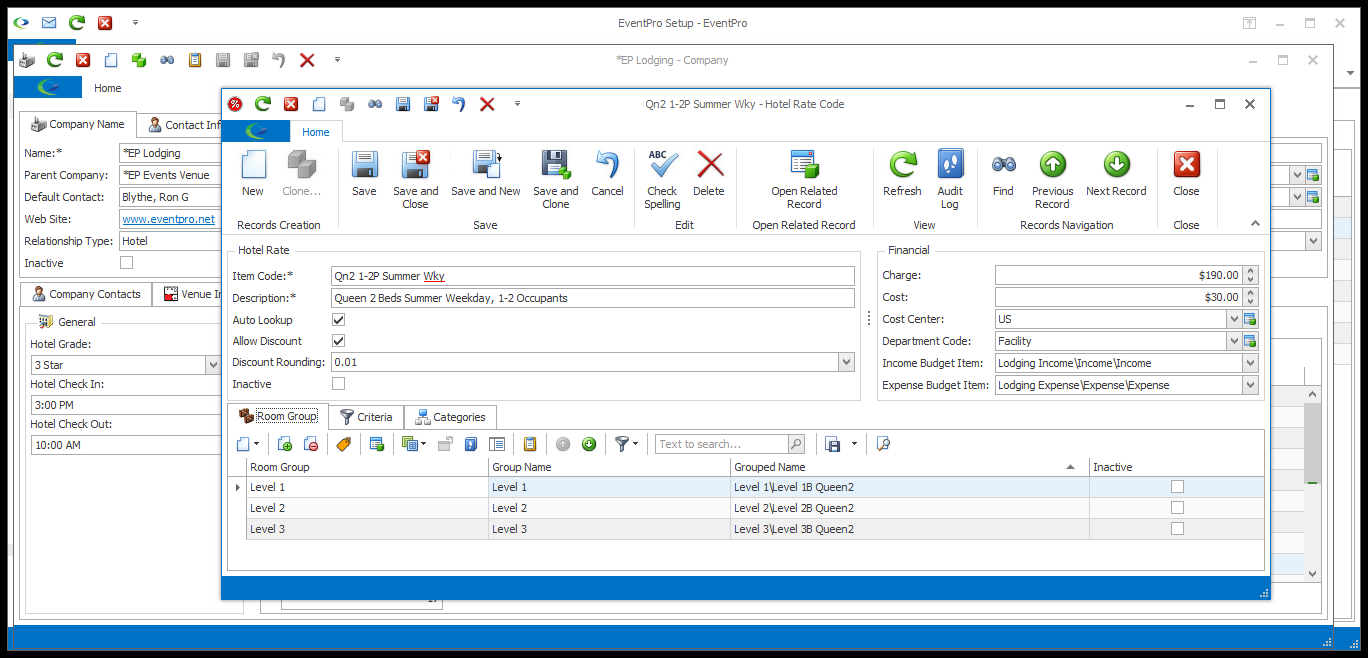
Task: Click the Description input field
Action: tap(593, 298)
